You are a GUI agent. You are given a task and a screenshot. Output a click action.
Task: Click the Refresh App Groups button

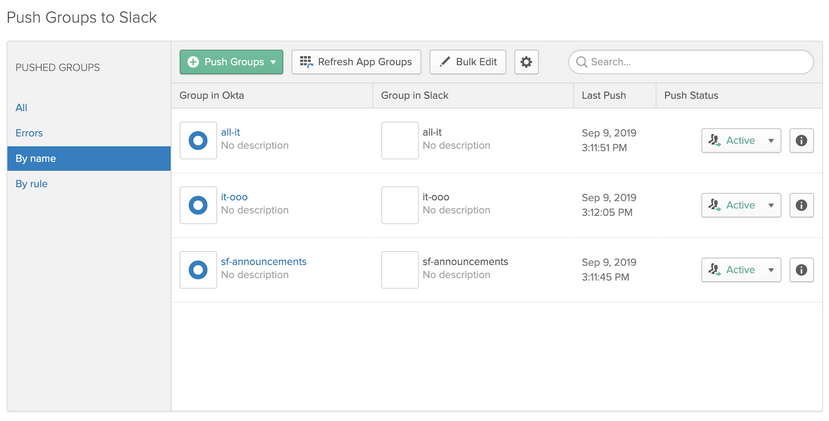356,62
